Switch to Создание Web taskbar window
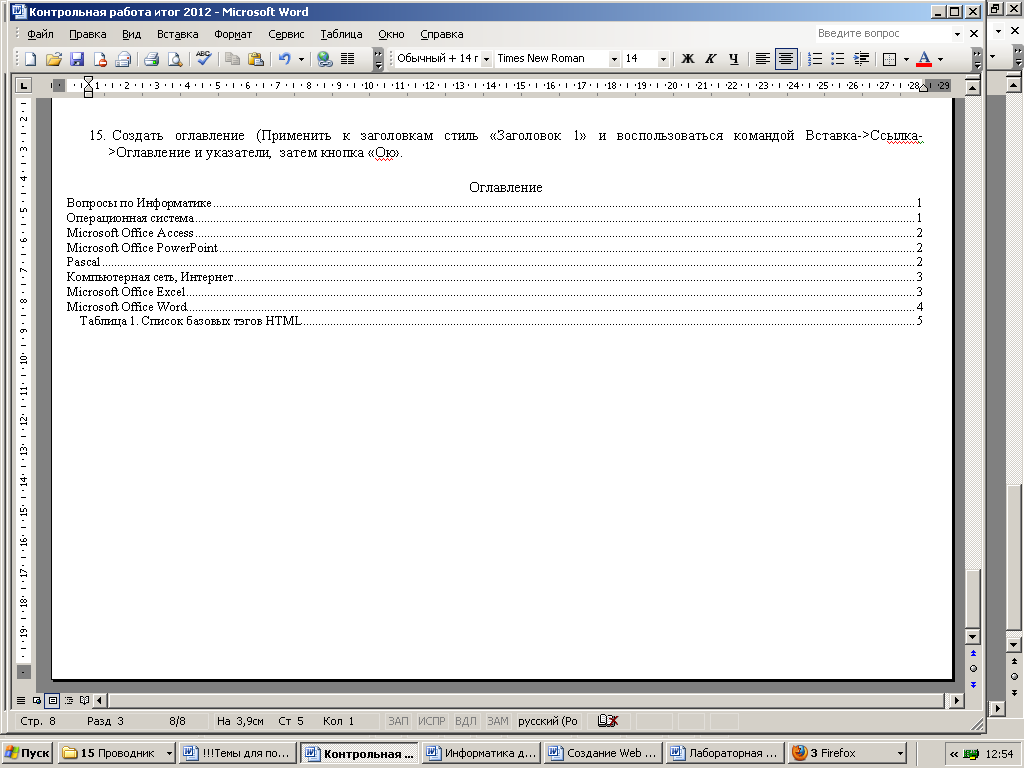Image resolution: width=1024 pixels, height=768 pixels. click(x=603, y=753)
